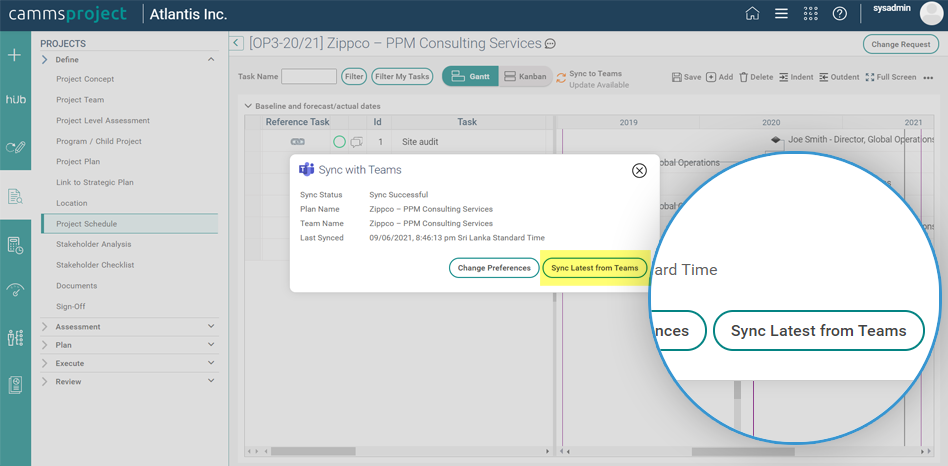Screen dimensions: 948x466
Task: Select Project Schedule in sidebar
Action: click(129, 224)
